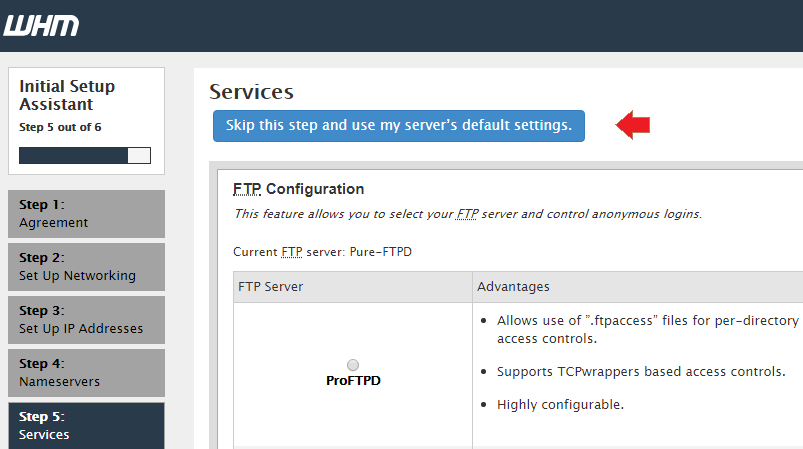Click the setup progress bar
The height and width of the screenshot is (449, 803).
(85, 155)
